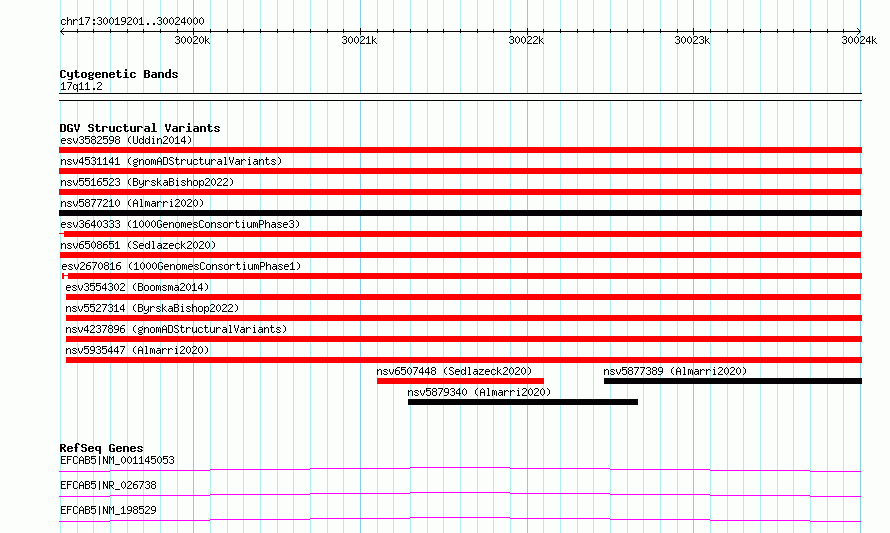
Task: Click the red bar below esv3582598
Action: pyautogui.click(x=460, y=150)
